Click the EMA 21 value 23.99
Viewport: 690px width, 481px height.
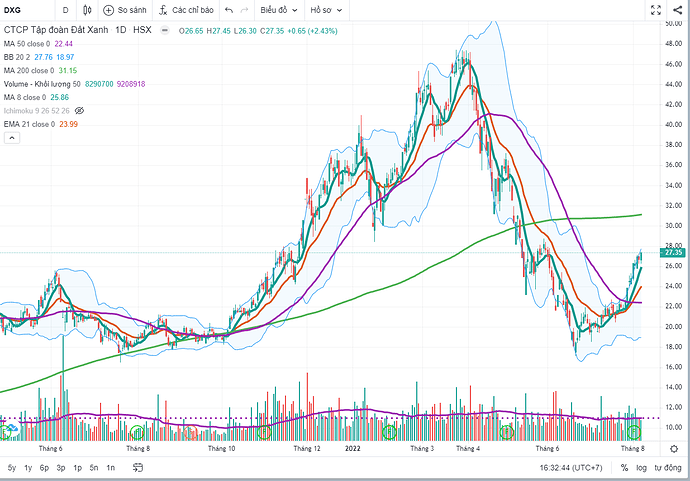point(69,124)
